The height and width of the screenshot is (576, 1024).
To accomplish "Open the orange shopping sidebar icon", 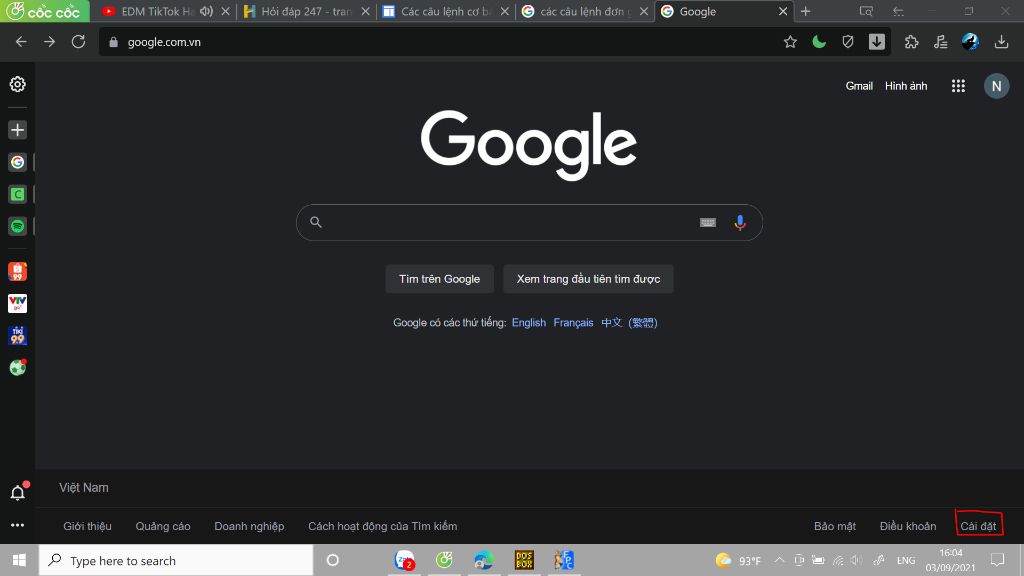I will click(18, 271).
